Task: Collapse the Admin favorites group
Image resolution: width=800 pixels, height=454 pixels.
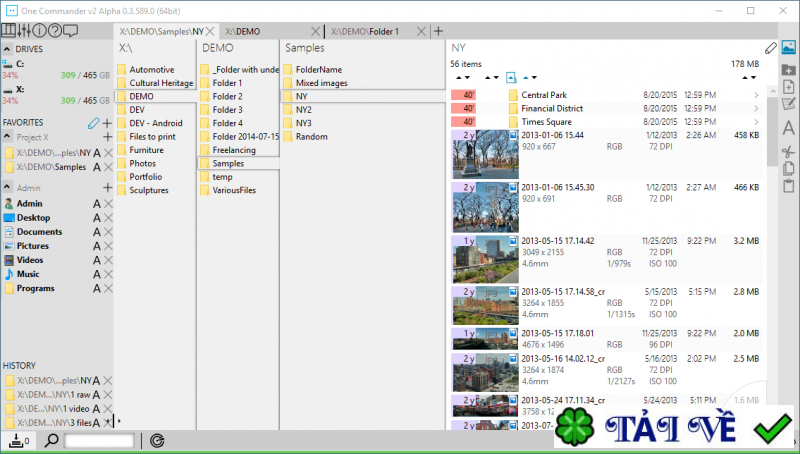Action: point(7,188)
